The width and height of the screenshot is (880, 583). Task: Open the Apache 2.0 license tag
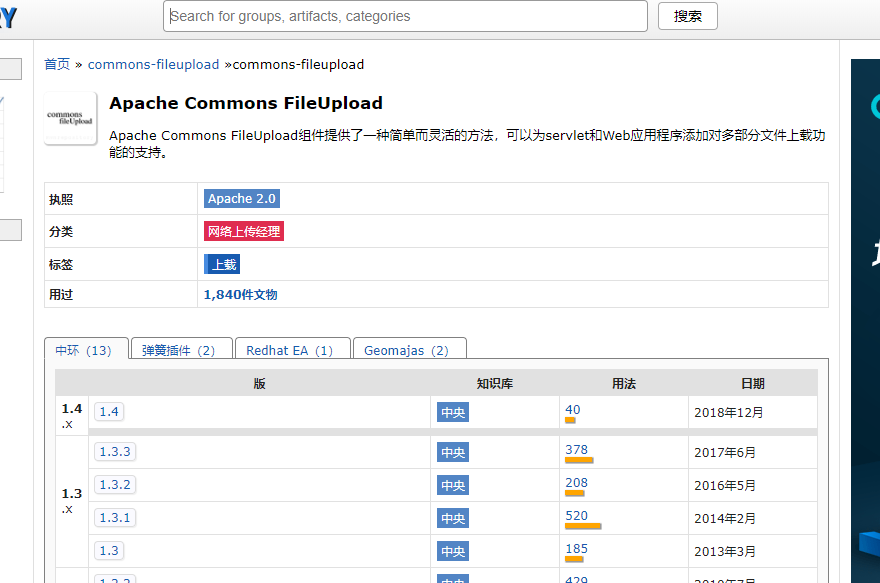pyautogui.click(x=242, y=199)
